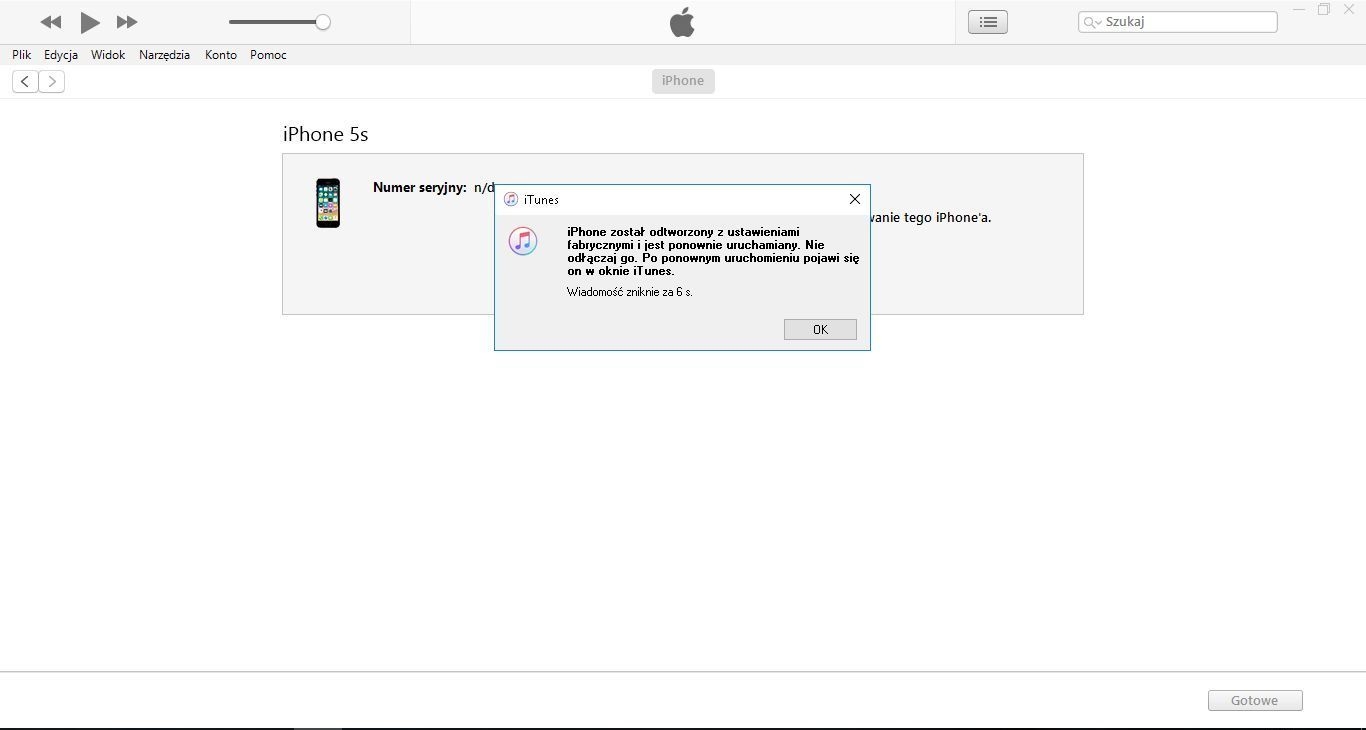Open the Pomoc menu
This screenshot has width=1366, height=730.
point(268,55)
